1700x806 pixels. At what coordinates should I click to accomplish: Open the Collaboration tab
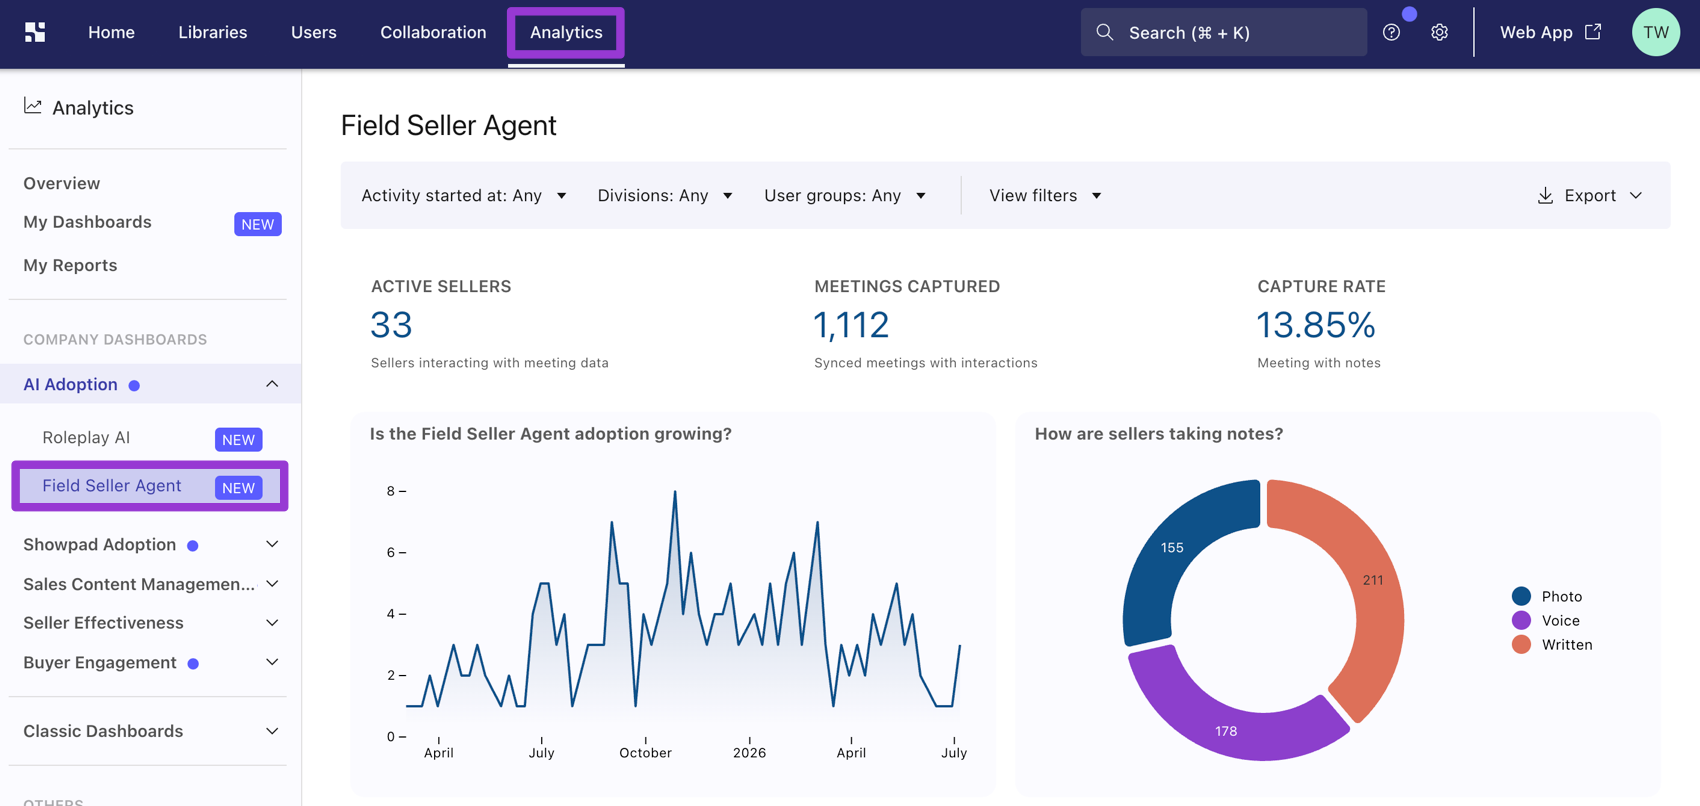pos(433,32)
